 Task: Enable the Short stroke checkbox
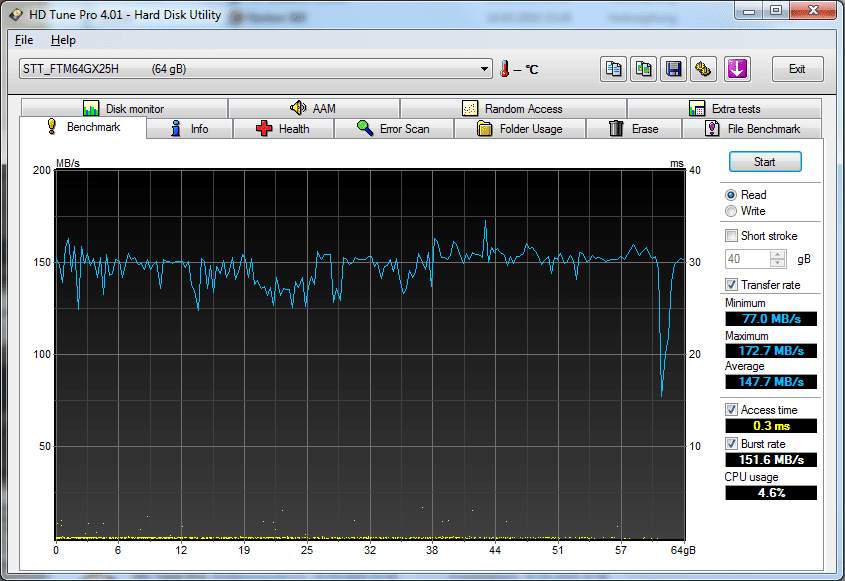tap(731, 236)
